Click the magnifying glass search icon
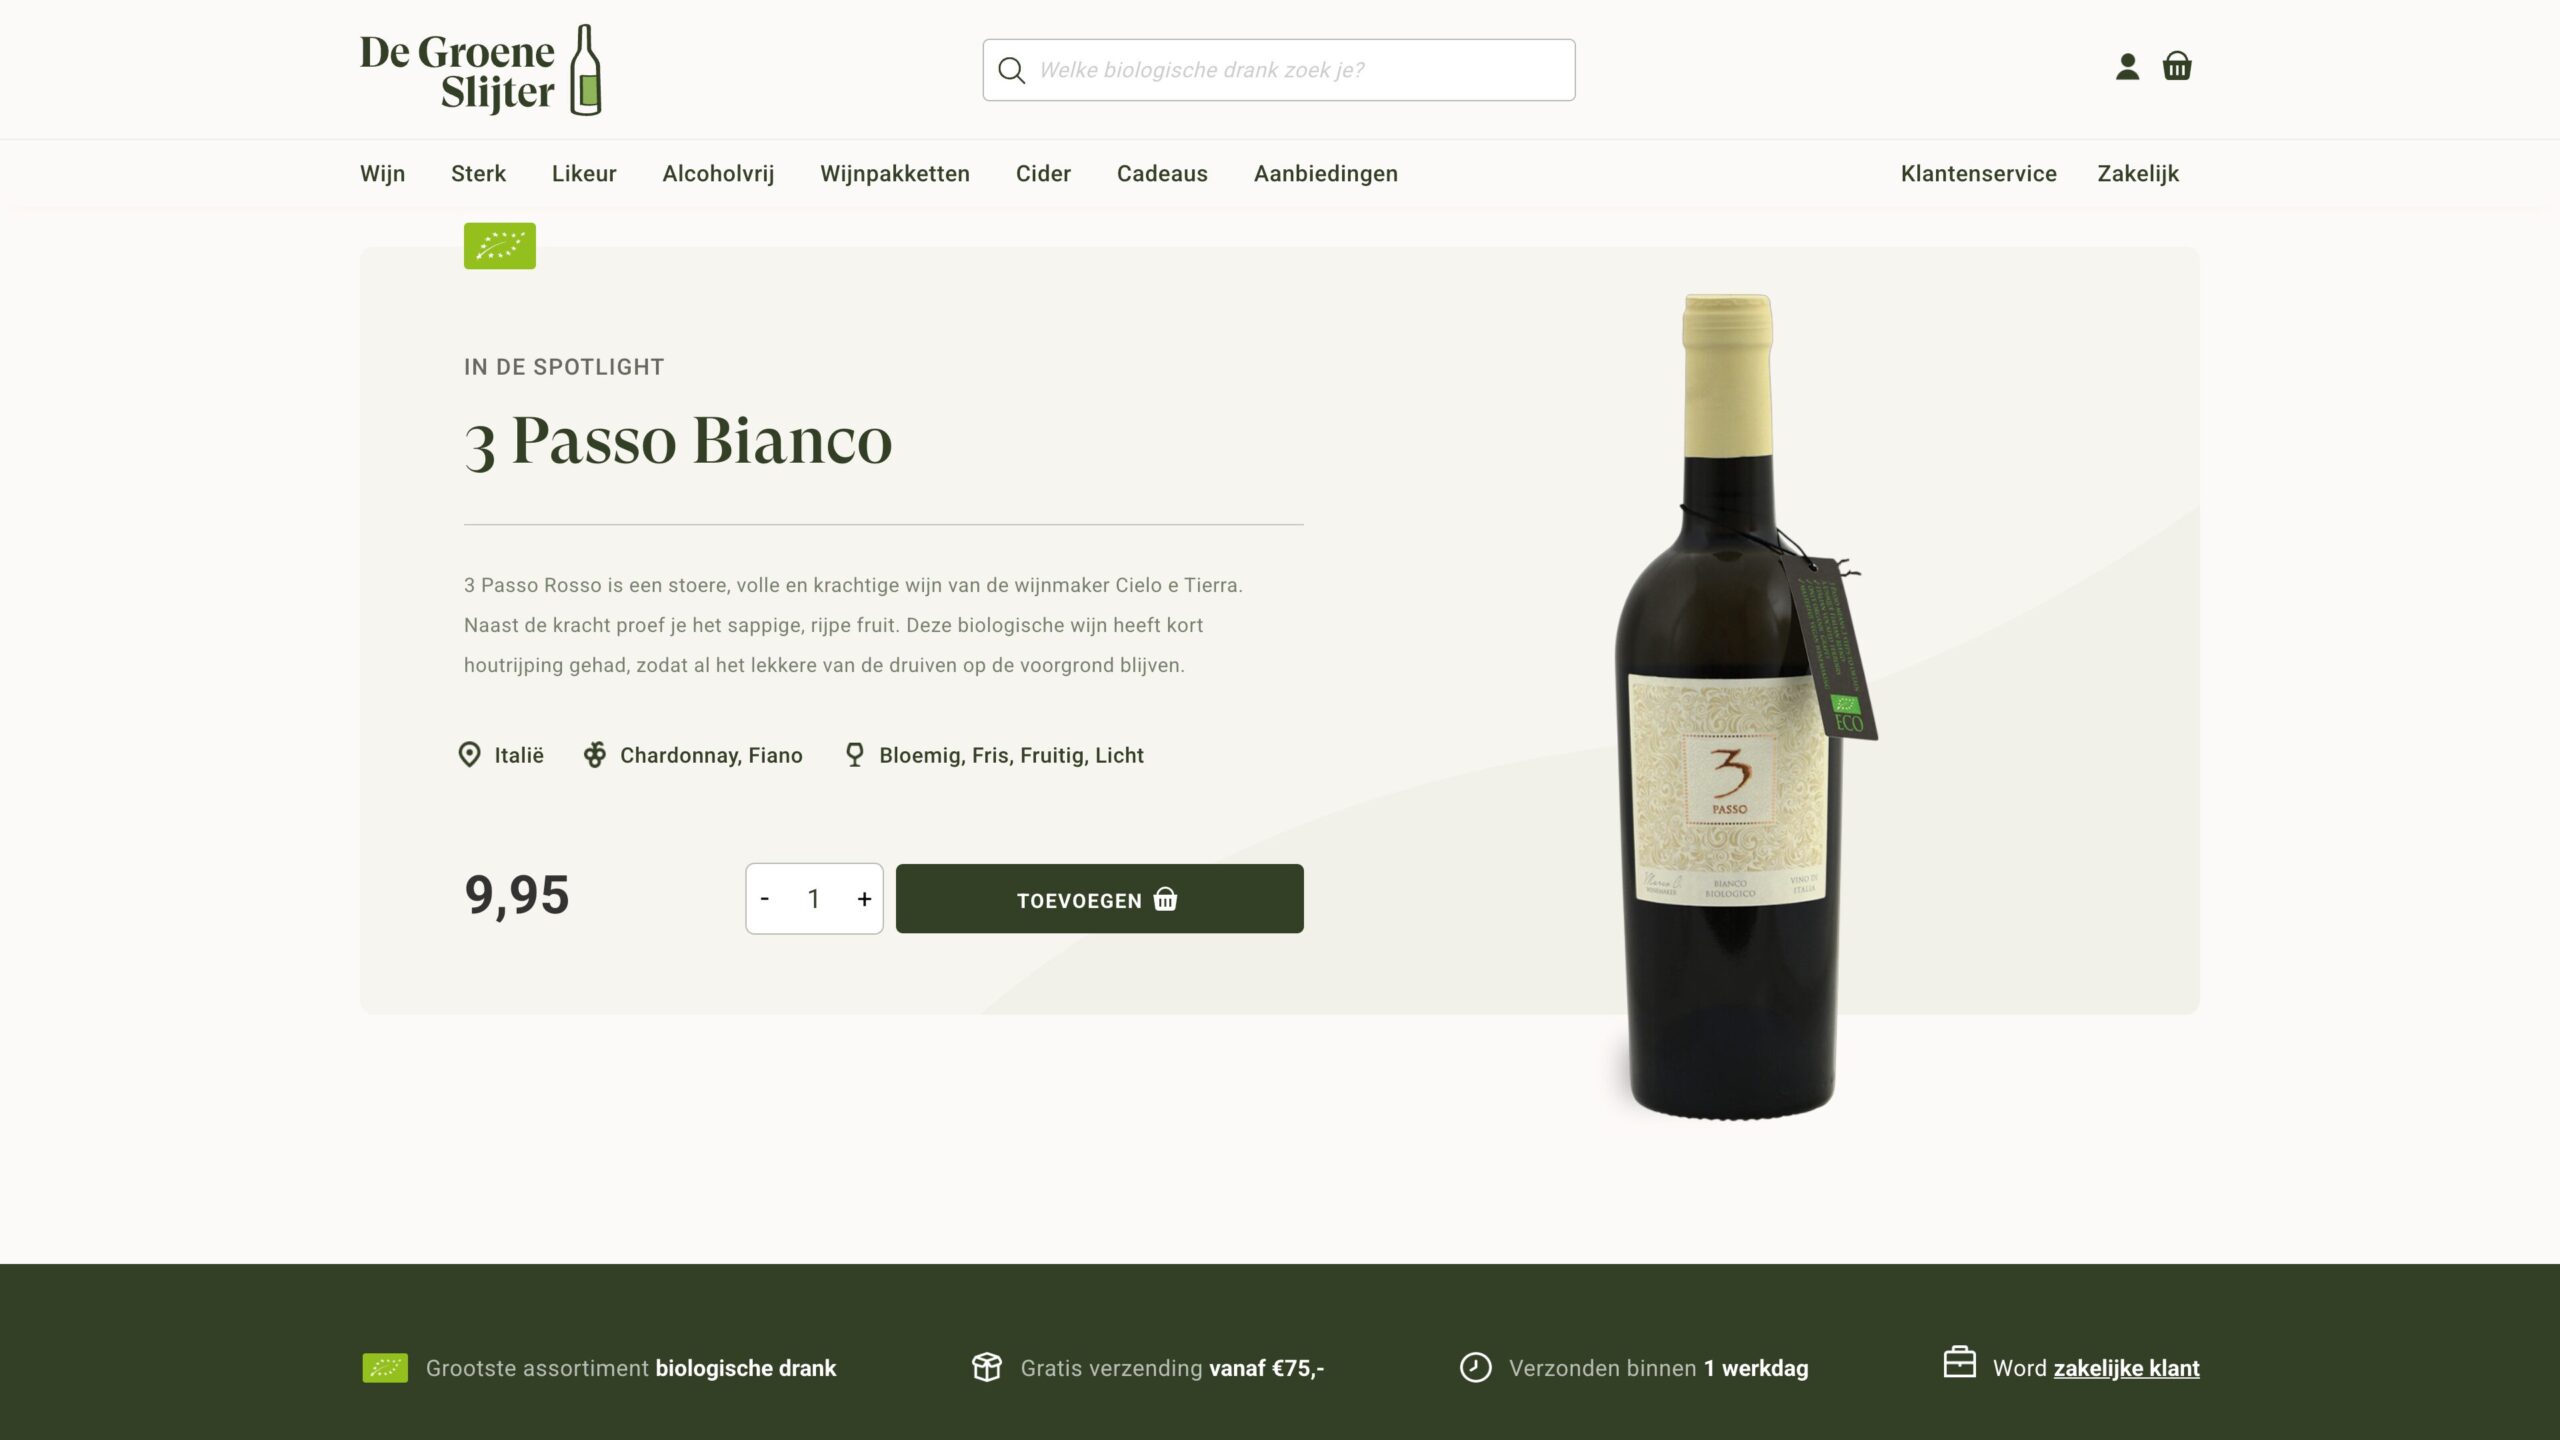Screen dimensions: 2560x1440 [x=1011, y=70]
